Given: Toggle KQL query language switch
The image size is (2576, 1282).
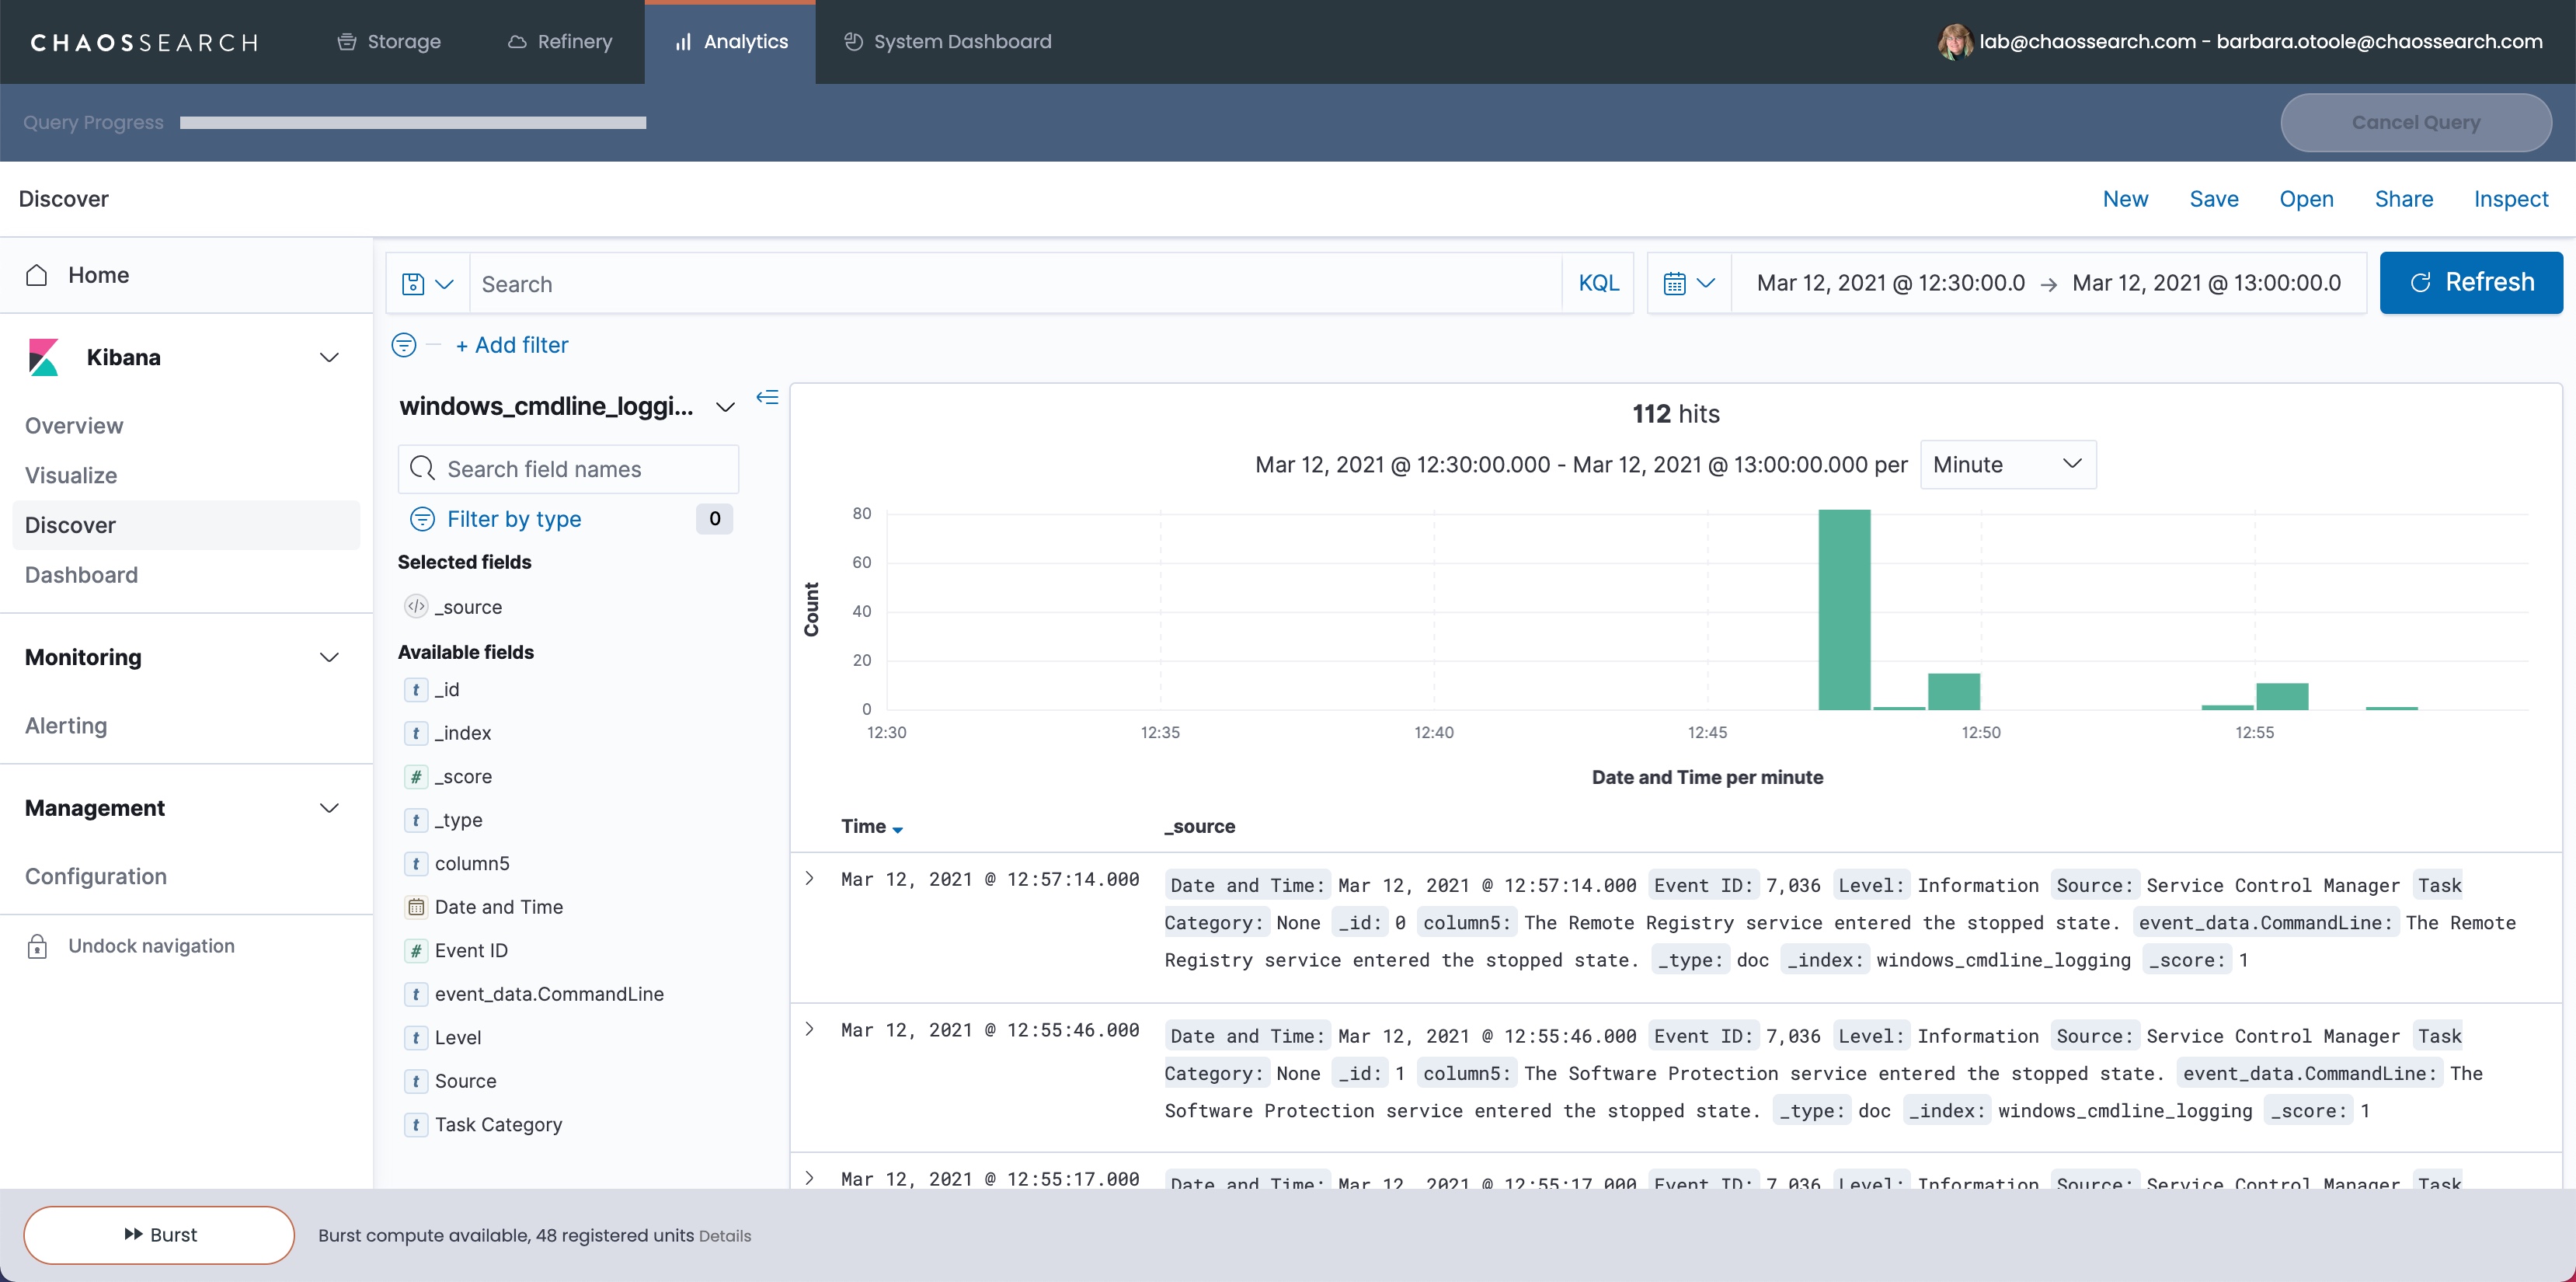Looking at the screenshot, I should 1598,284.
